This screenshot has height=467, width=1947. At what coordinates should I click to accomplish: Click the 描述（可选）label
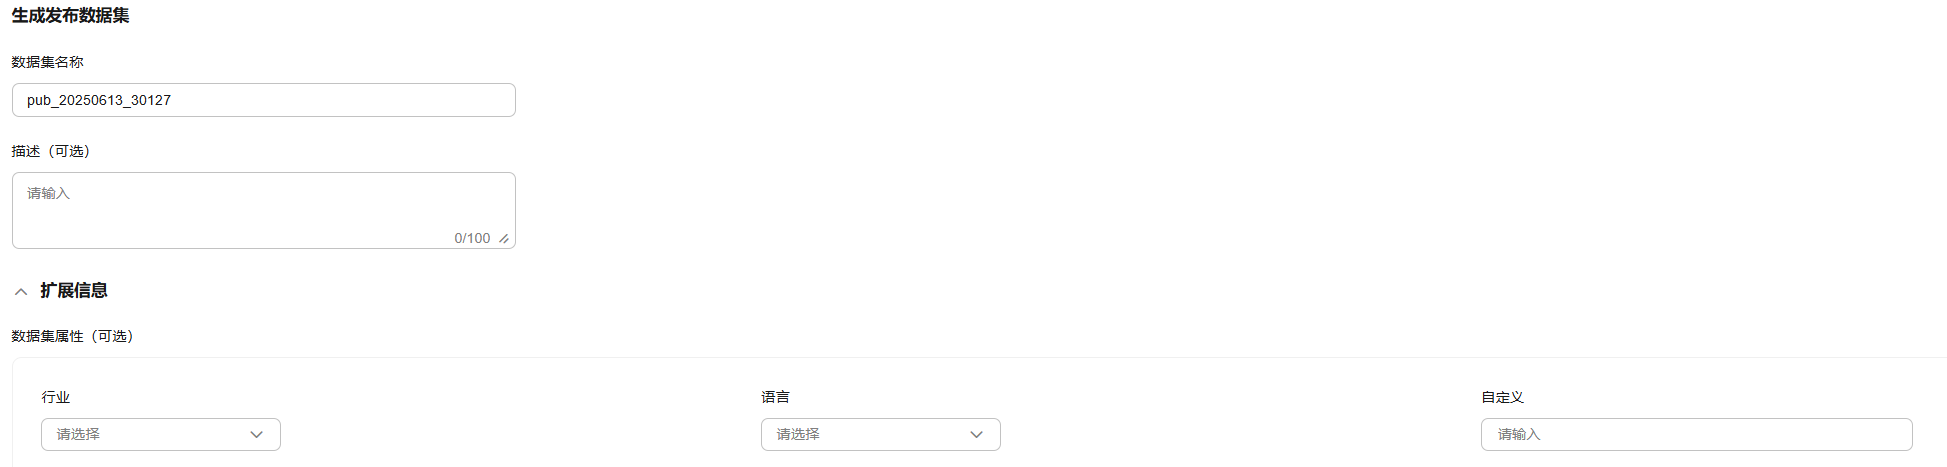(x=51, y=151)
